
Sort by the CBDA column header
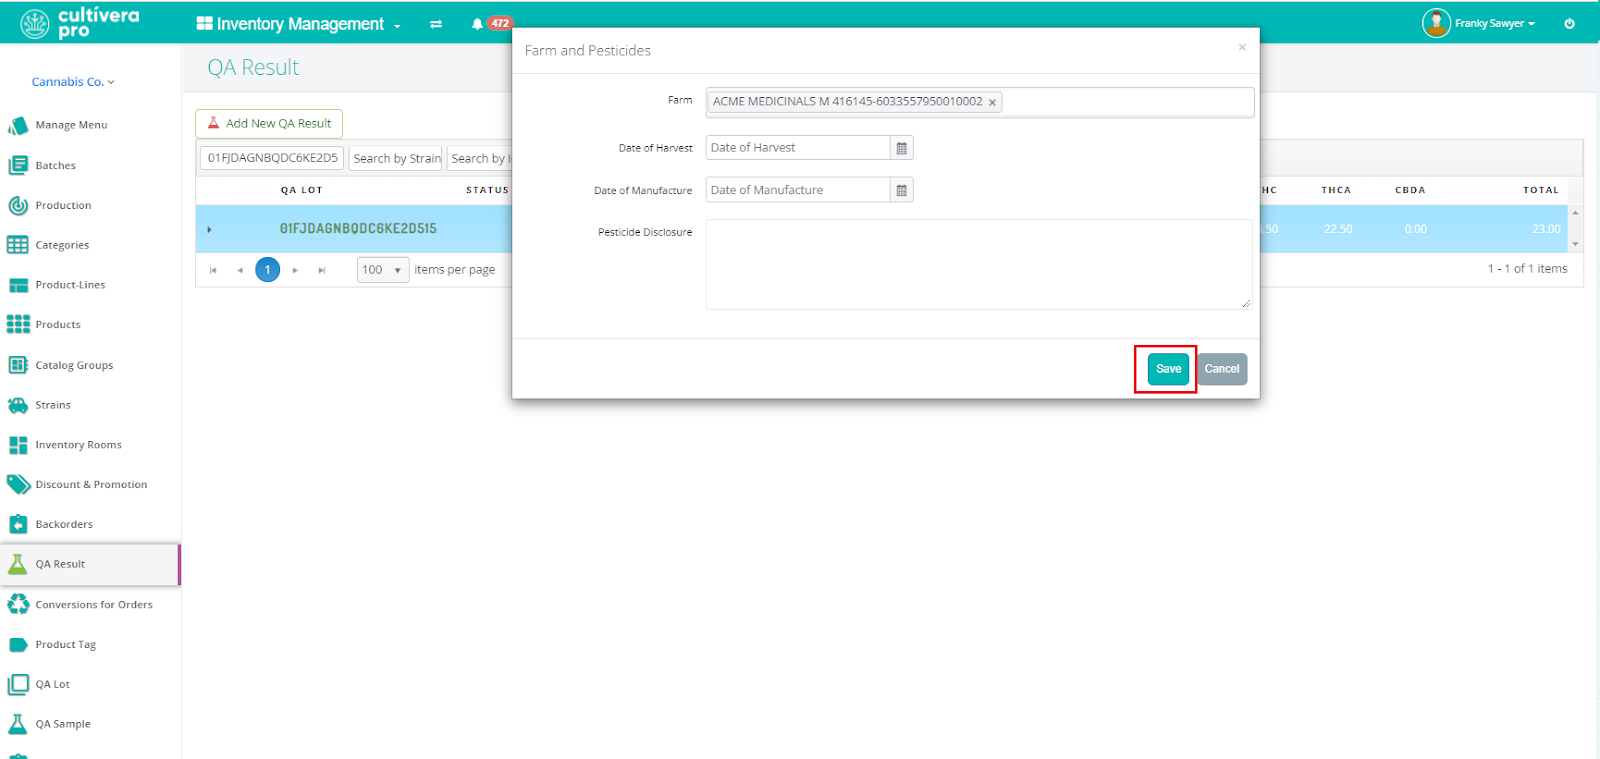click(x=1410, y=190)
